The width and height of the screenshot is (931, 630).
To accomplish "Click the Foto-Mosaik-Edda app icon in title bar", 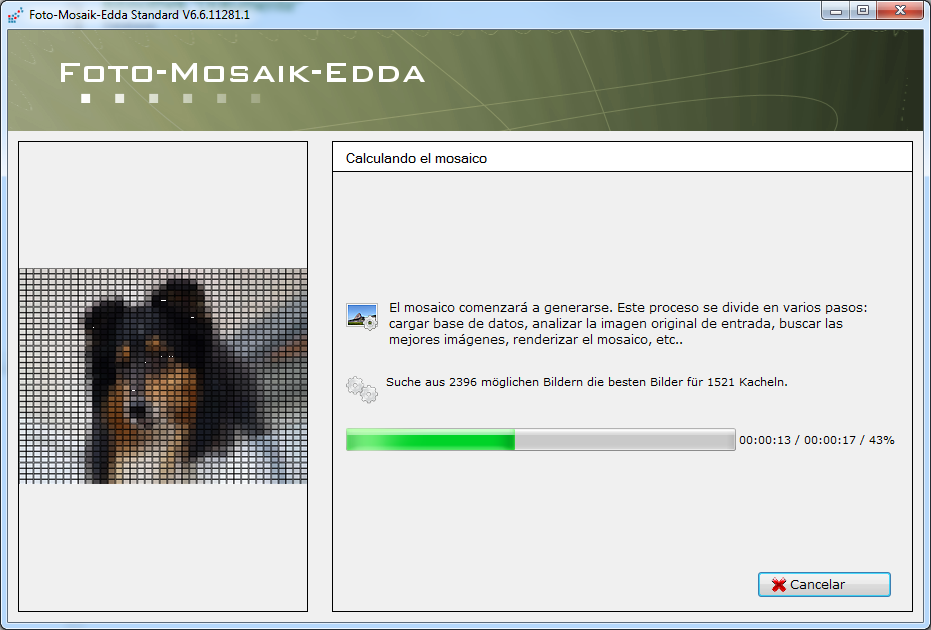I will pyautogui.click(x=15, y=14).
